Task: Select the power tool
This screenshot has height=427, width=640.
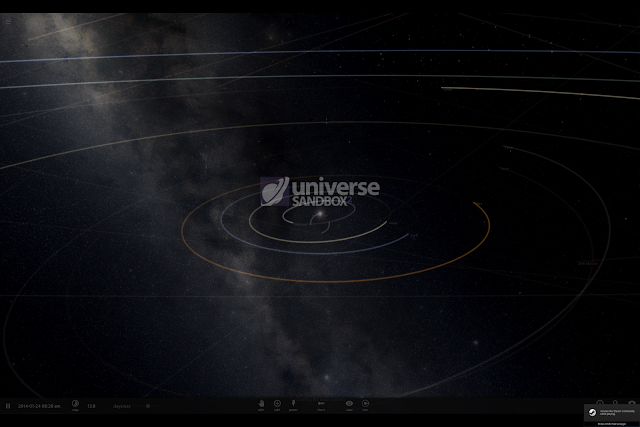Action: [293, 405]
